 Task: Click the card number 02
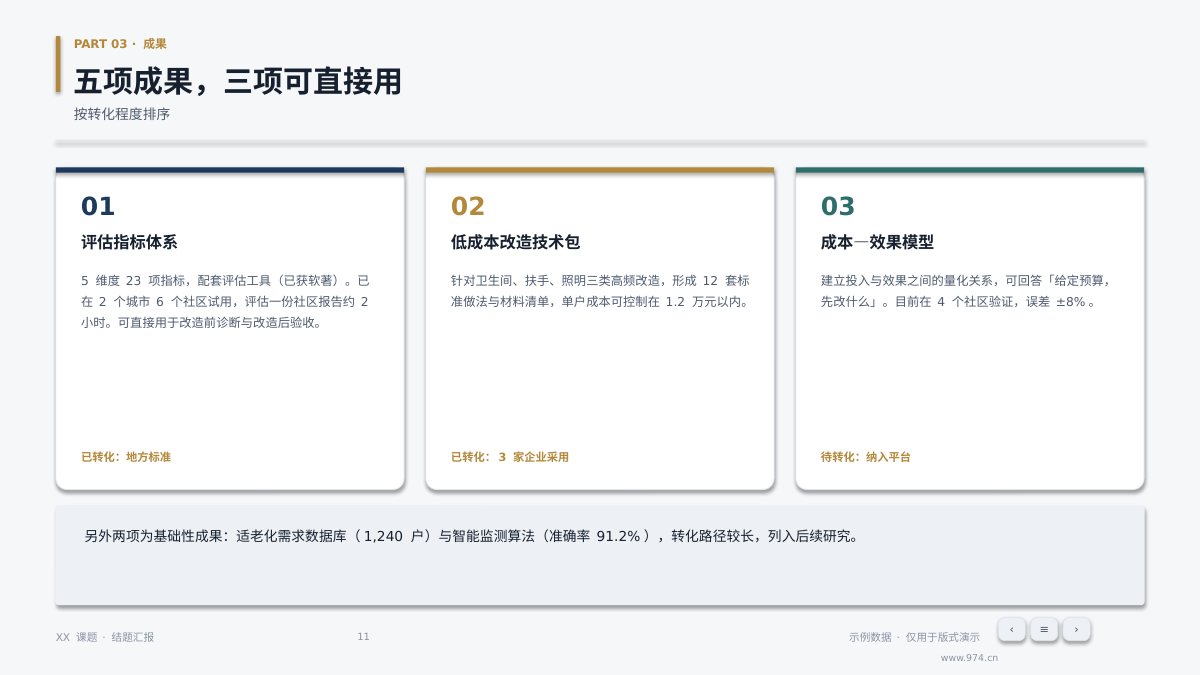(x=468, y=206)
